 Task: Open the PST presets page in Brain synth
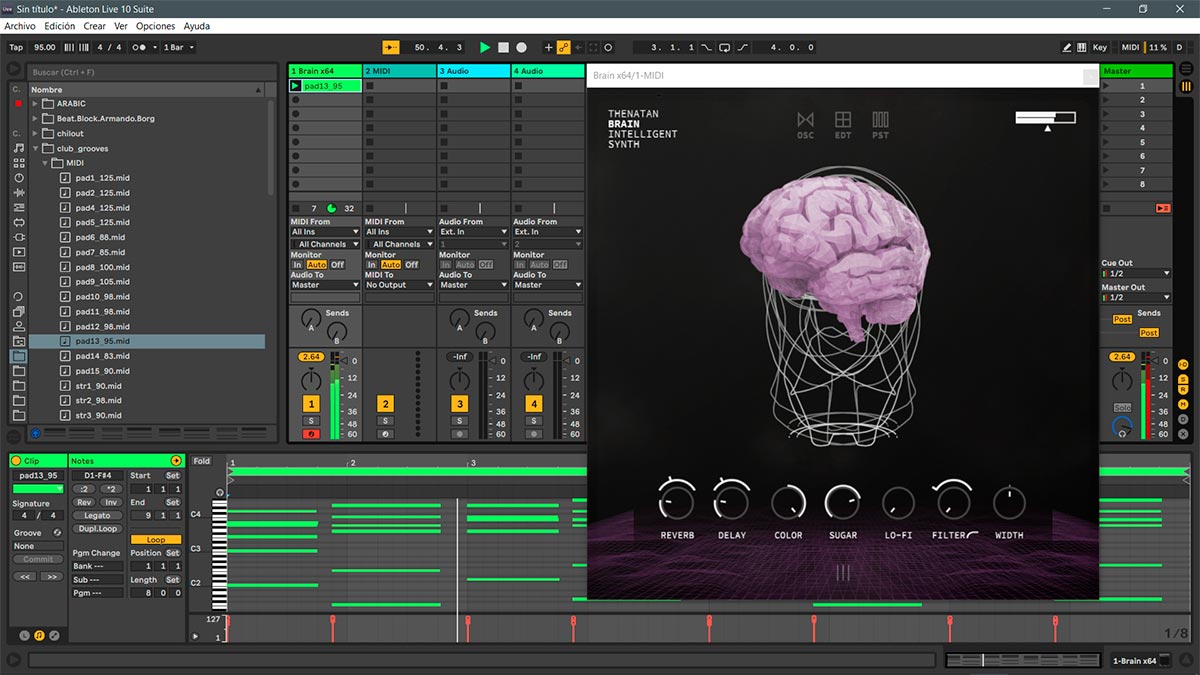pos(880,125)
